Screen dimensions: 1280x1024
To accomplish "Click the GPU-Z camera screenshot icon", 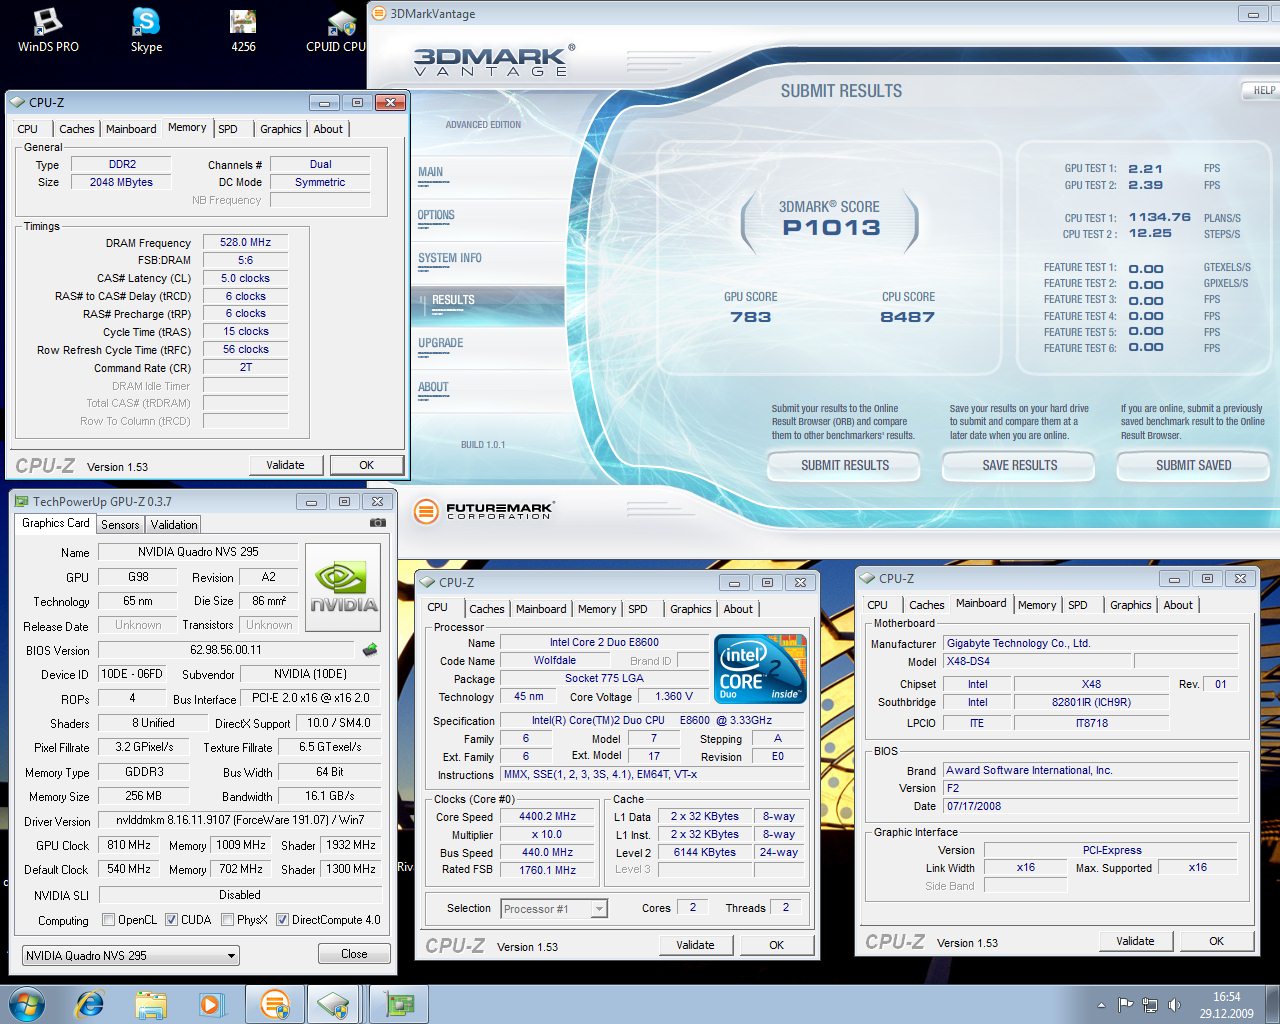I will click(378, 522).
